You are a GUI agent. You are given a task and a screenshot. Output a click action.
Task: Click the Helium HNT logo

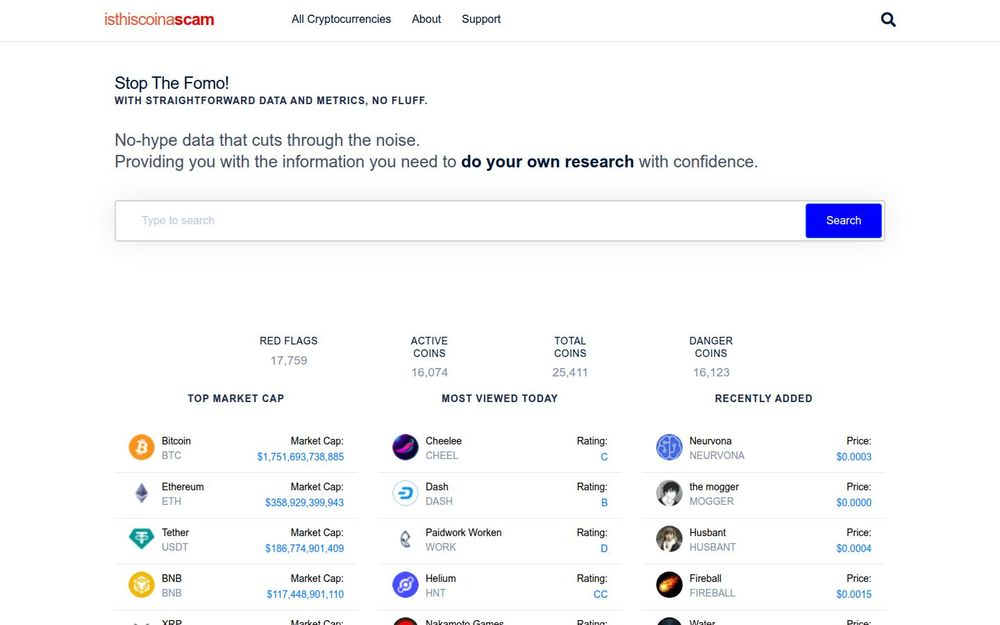click(405, 585)
